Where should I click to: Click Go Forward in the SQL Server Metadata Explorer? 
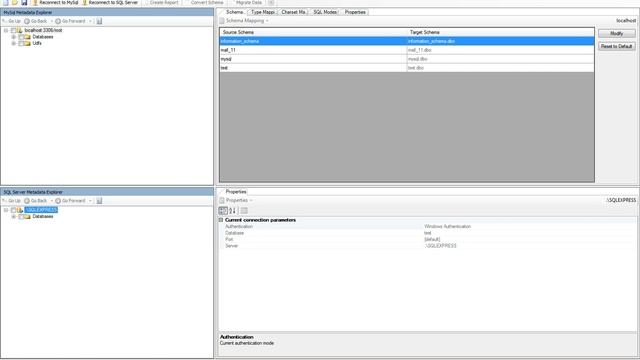[70, 200]
